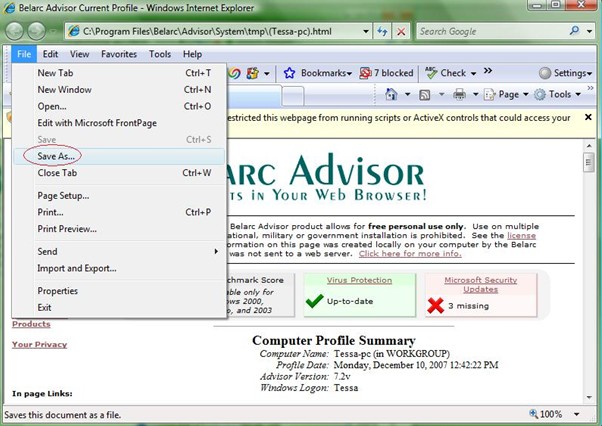Follow 'Click here for more info' link
The width and height of the screenshot is (602, 426).
(x=410, y=254)
